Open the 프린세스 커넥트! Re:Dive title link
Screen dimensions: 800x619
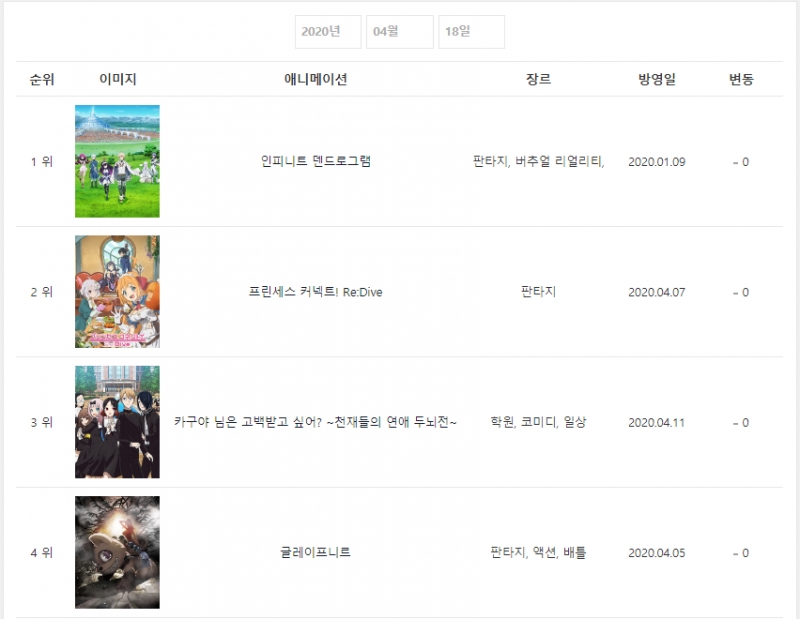(x=316, y=292)
